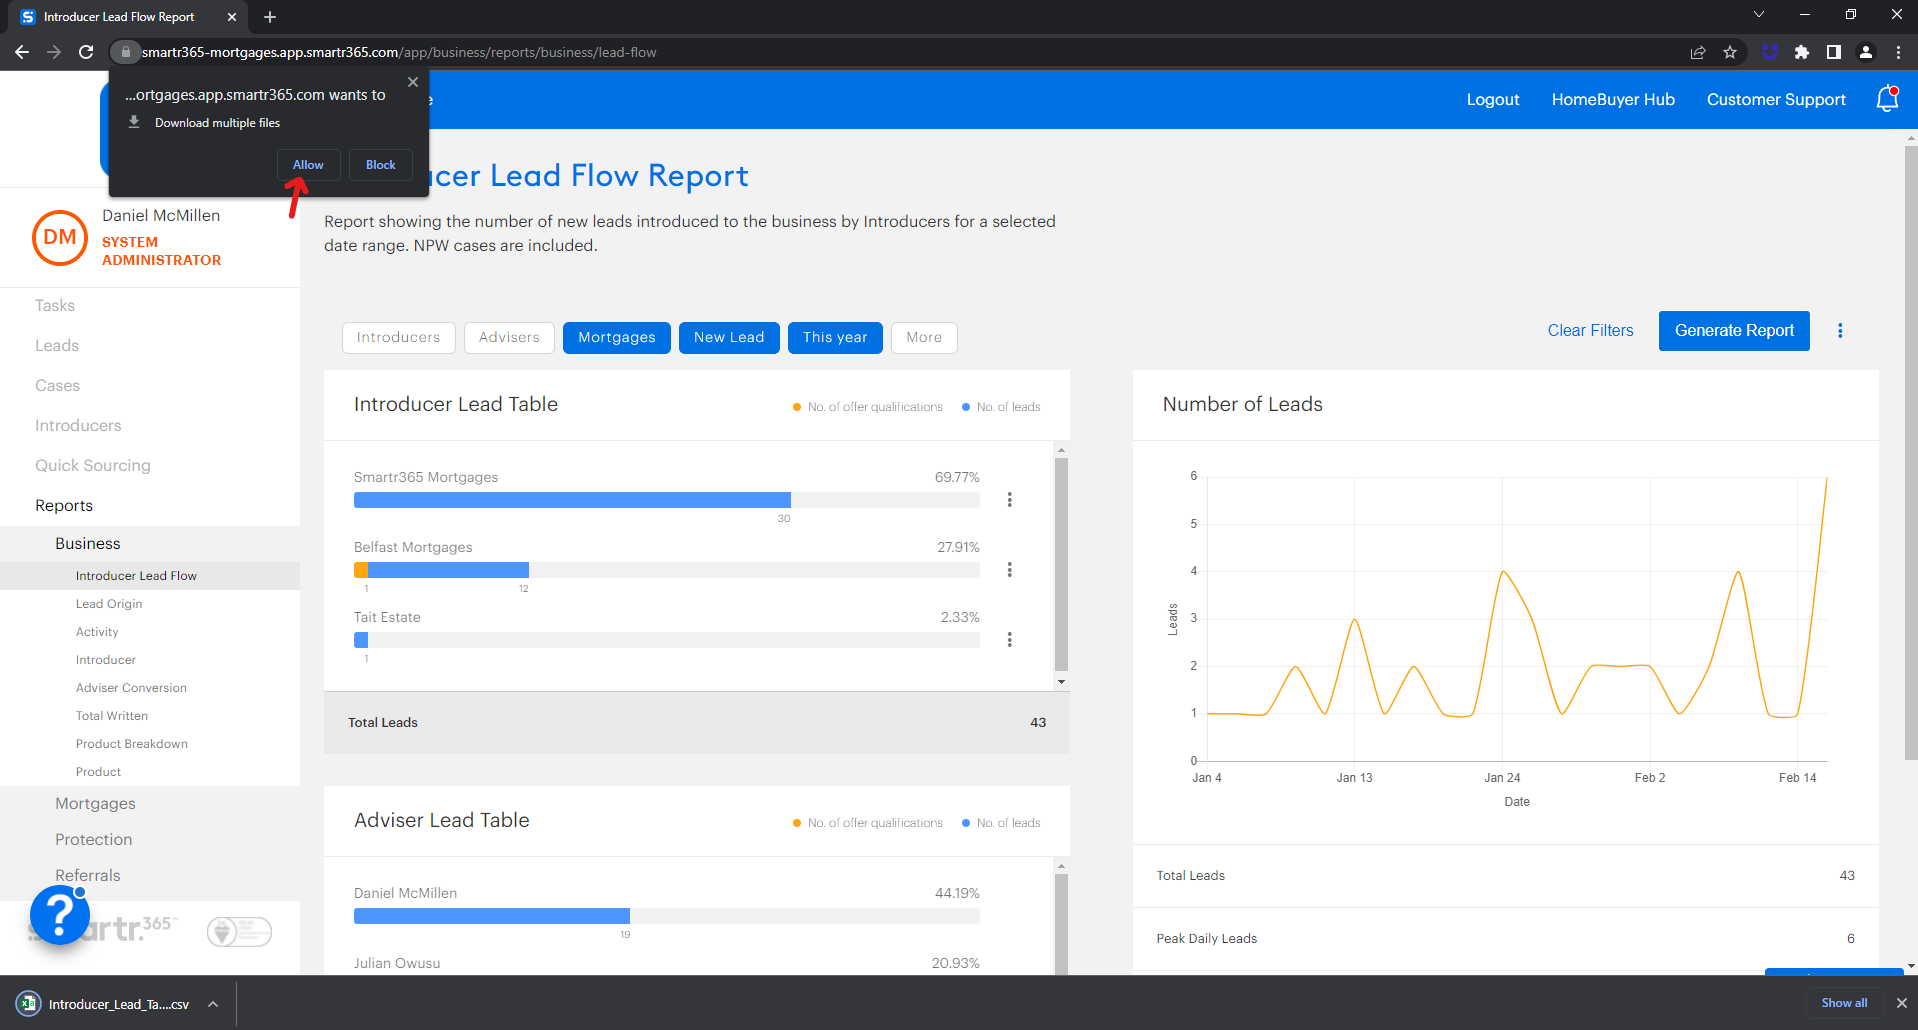Open Chrome three-dot menu

[1898, 52]
